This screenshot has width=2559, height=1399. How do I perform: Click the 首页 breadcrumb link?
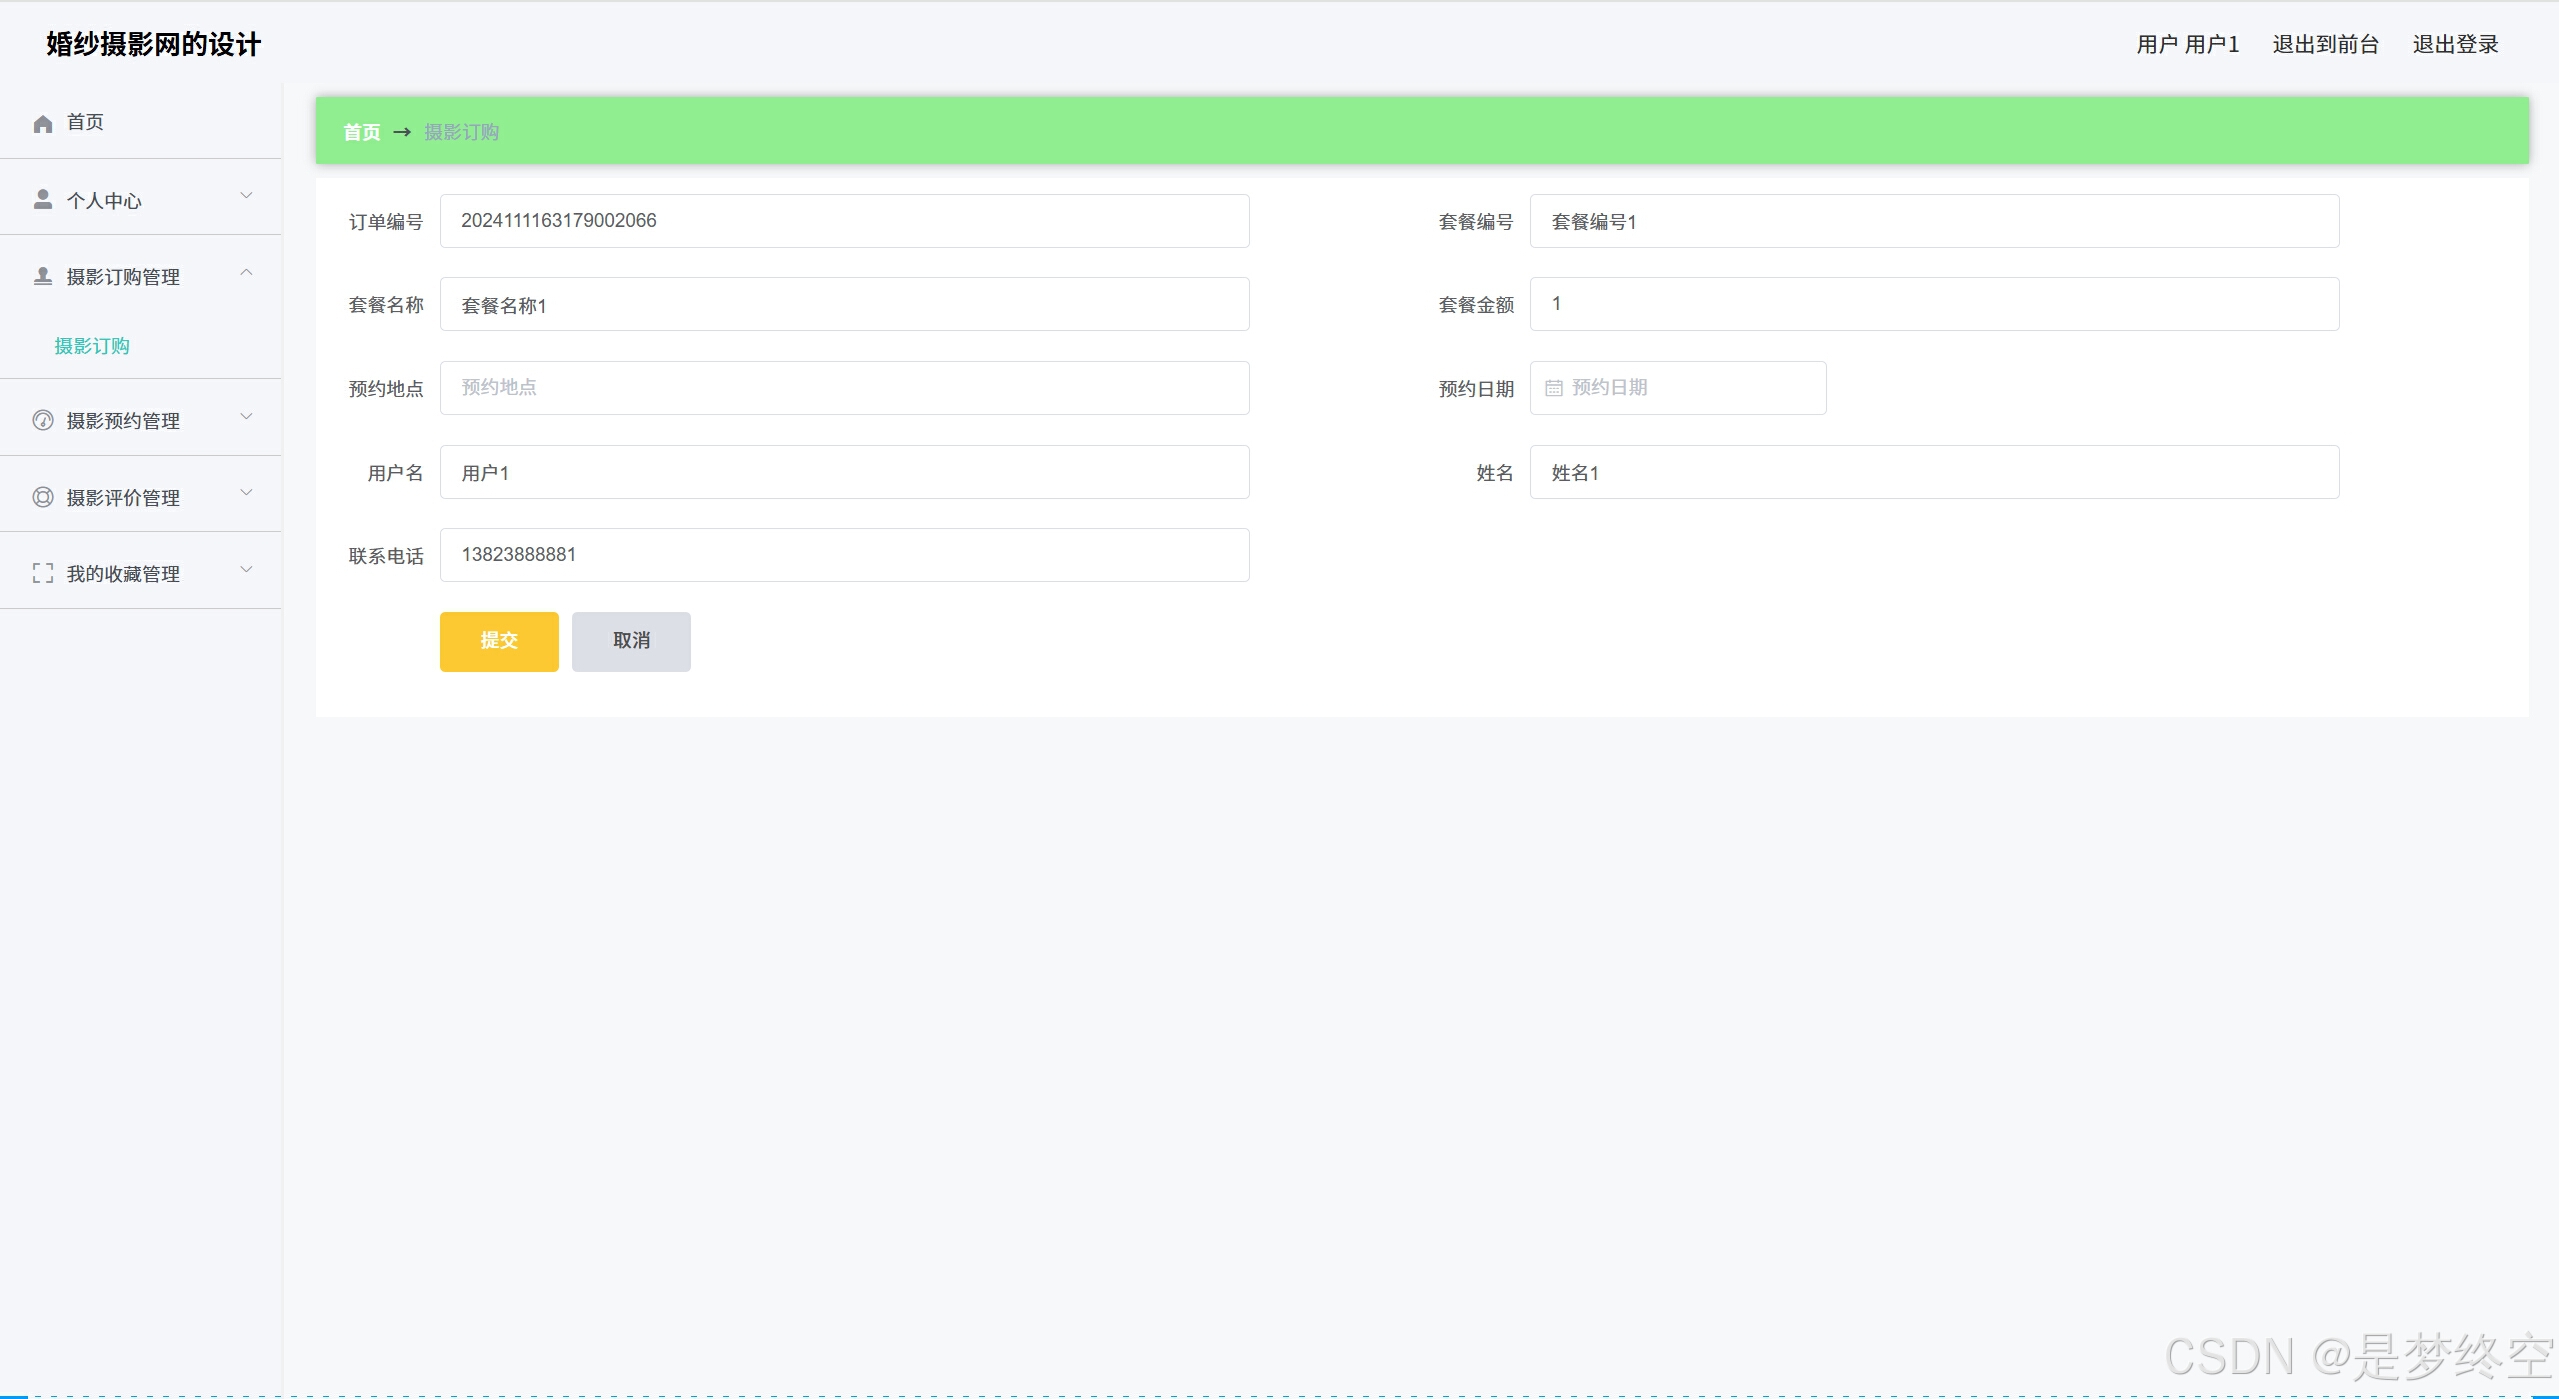(x=361, y=132)
